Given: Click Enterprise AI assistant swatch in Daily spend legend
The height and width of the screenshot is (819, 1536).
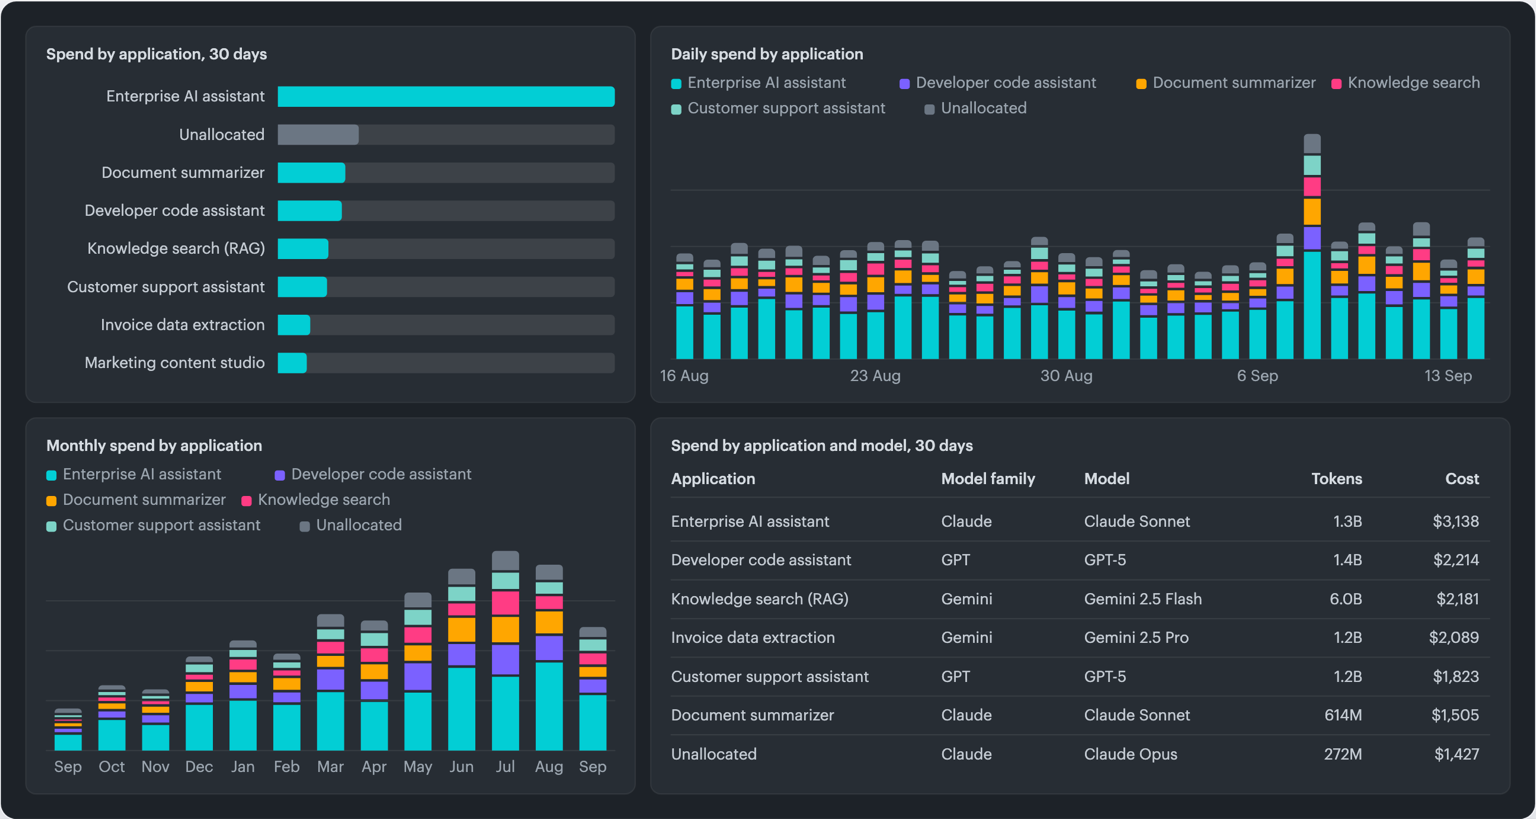Looking at the screenshot, I should tap(677, 84).
